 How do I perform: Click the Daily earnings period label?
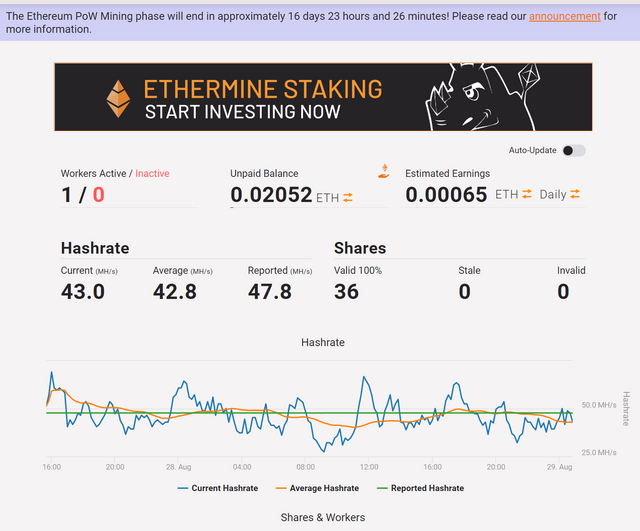[x=553, y=195]
